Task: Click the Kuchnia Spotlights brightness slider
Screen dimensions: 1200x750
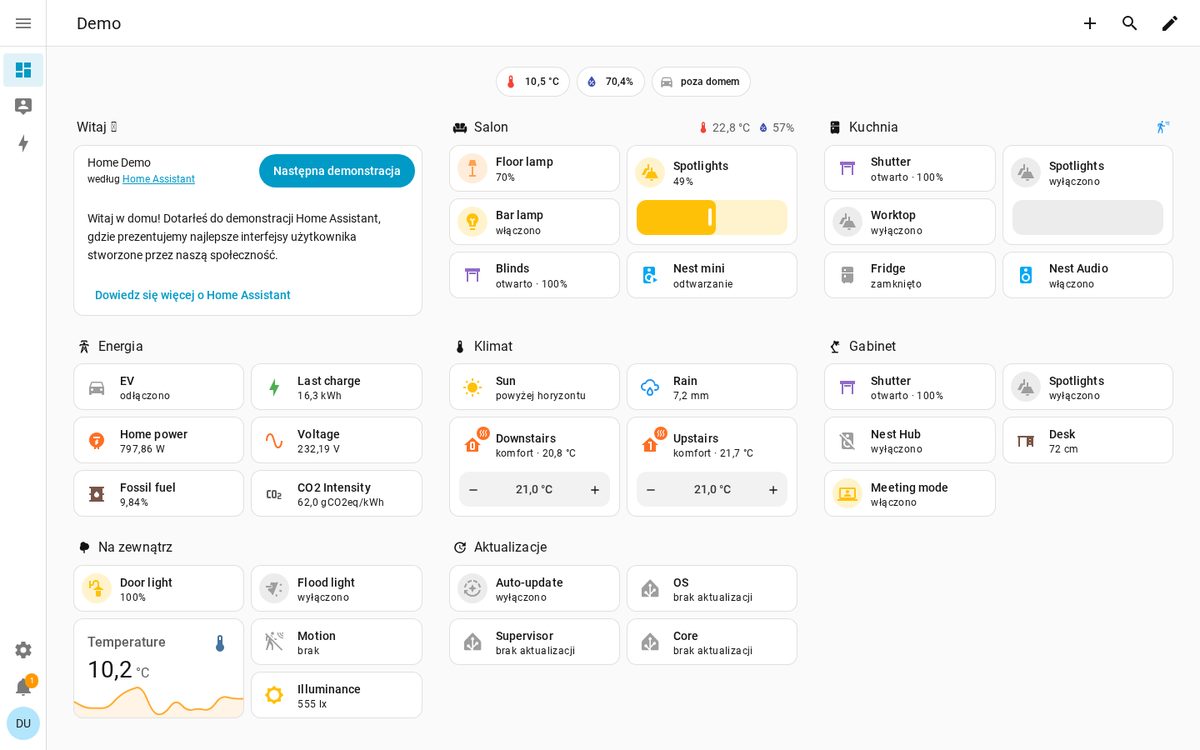Action: coord(1088,218)
